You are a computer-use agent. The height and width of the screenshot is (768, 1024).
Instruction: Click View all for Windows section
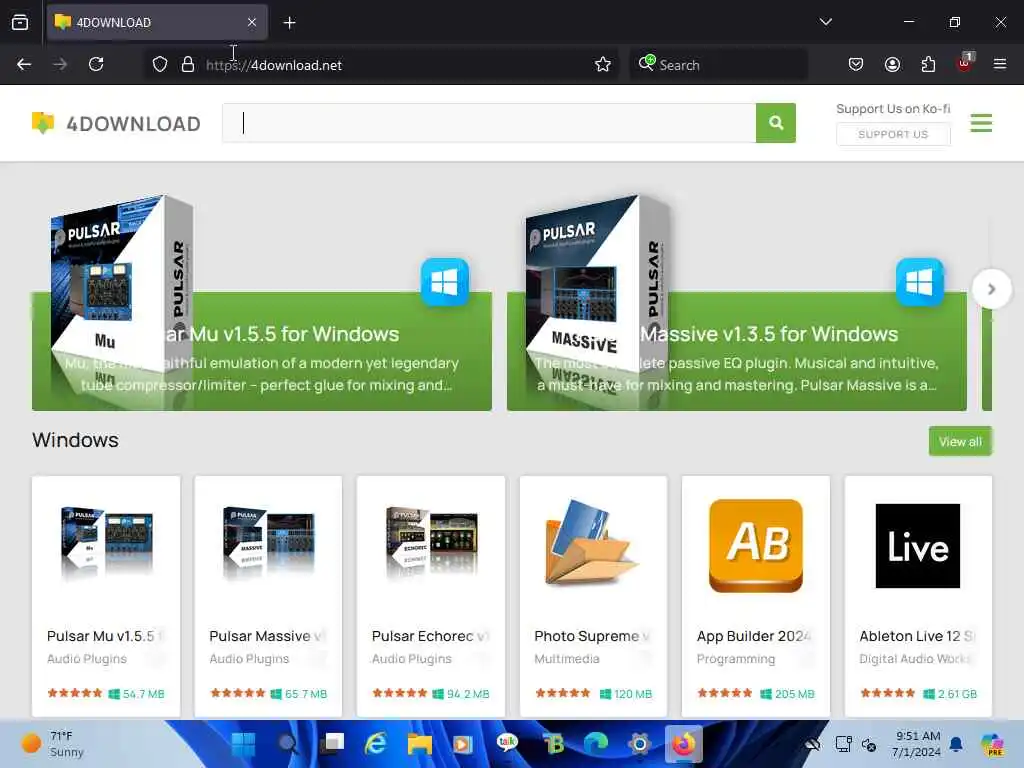pyautogui.click(x=960, y=441)
